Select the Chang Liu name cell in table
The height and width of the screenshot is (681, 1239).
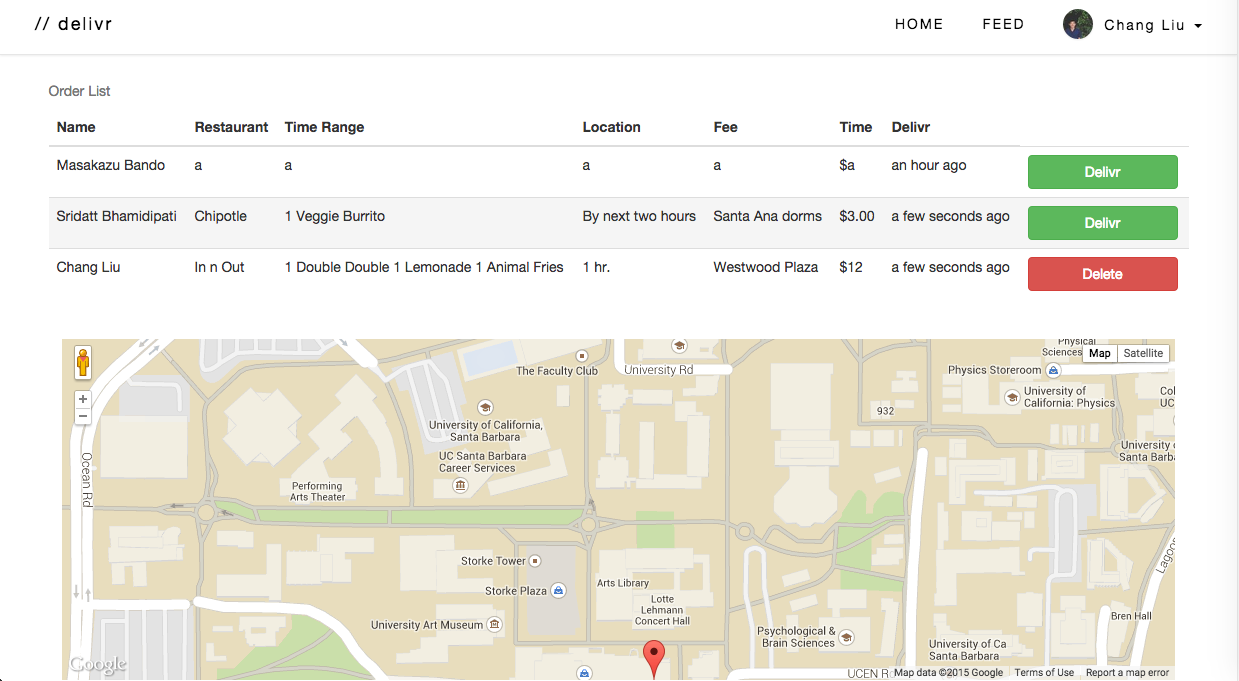tap(88, 267)
